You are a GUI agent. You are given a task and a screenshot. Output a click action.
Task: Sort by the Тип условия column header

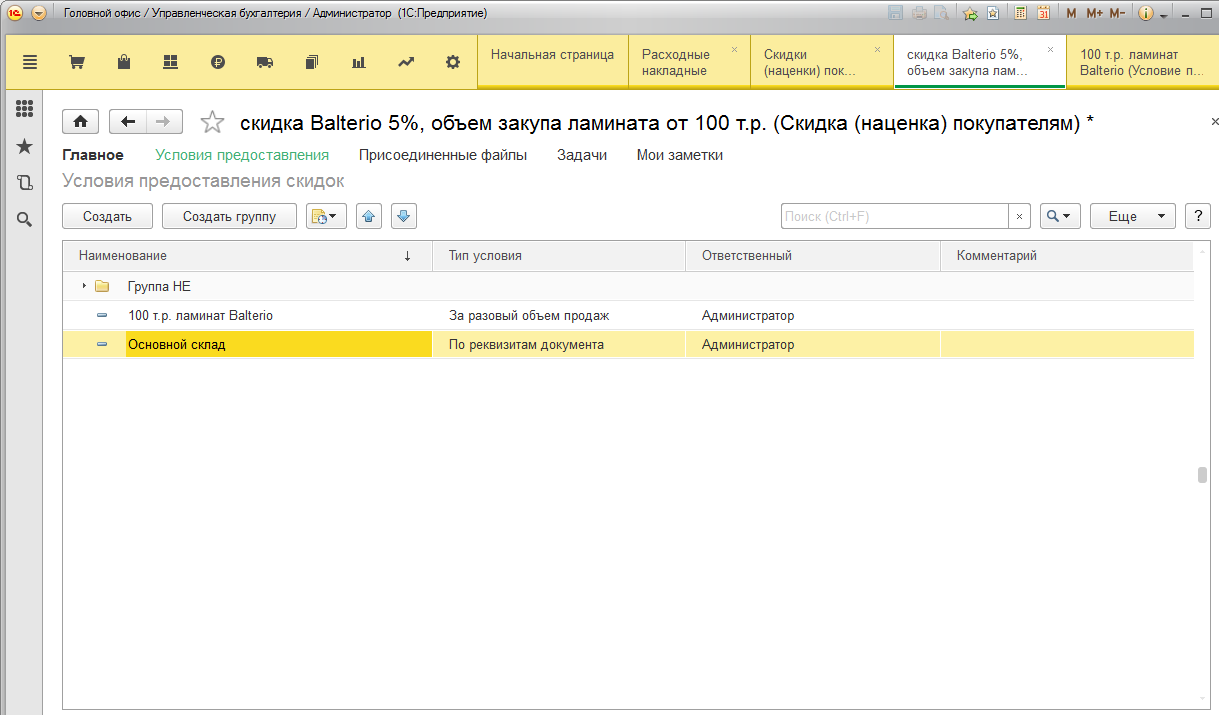pyautogui.click(x=559, y=256)
